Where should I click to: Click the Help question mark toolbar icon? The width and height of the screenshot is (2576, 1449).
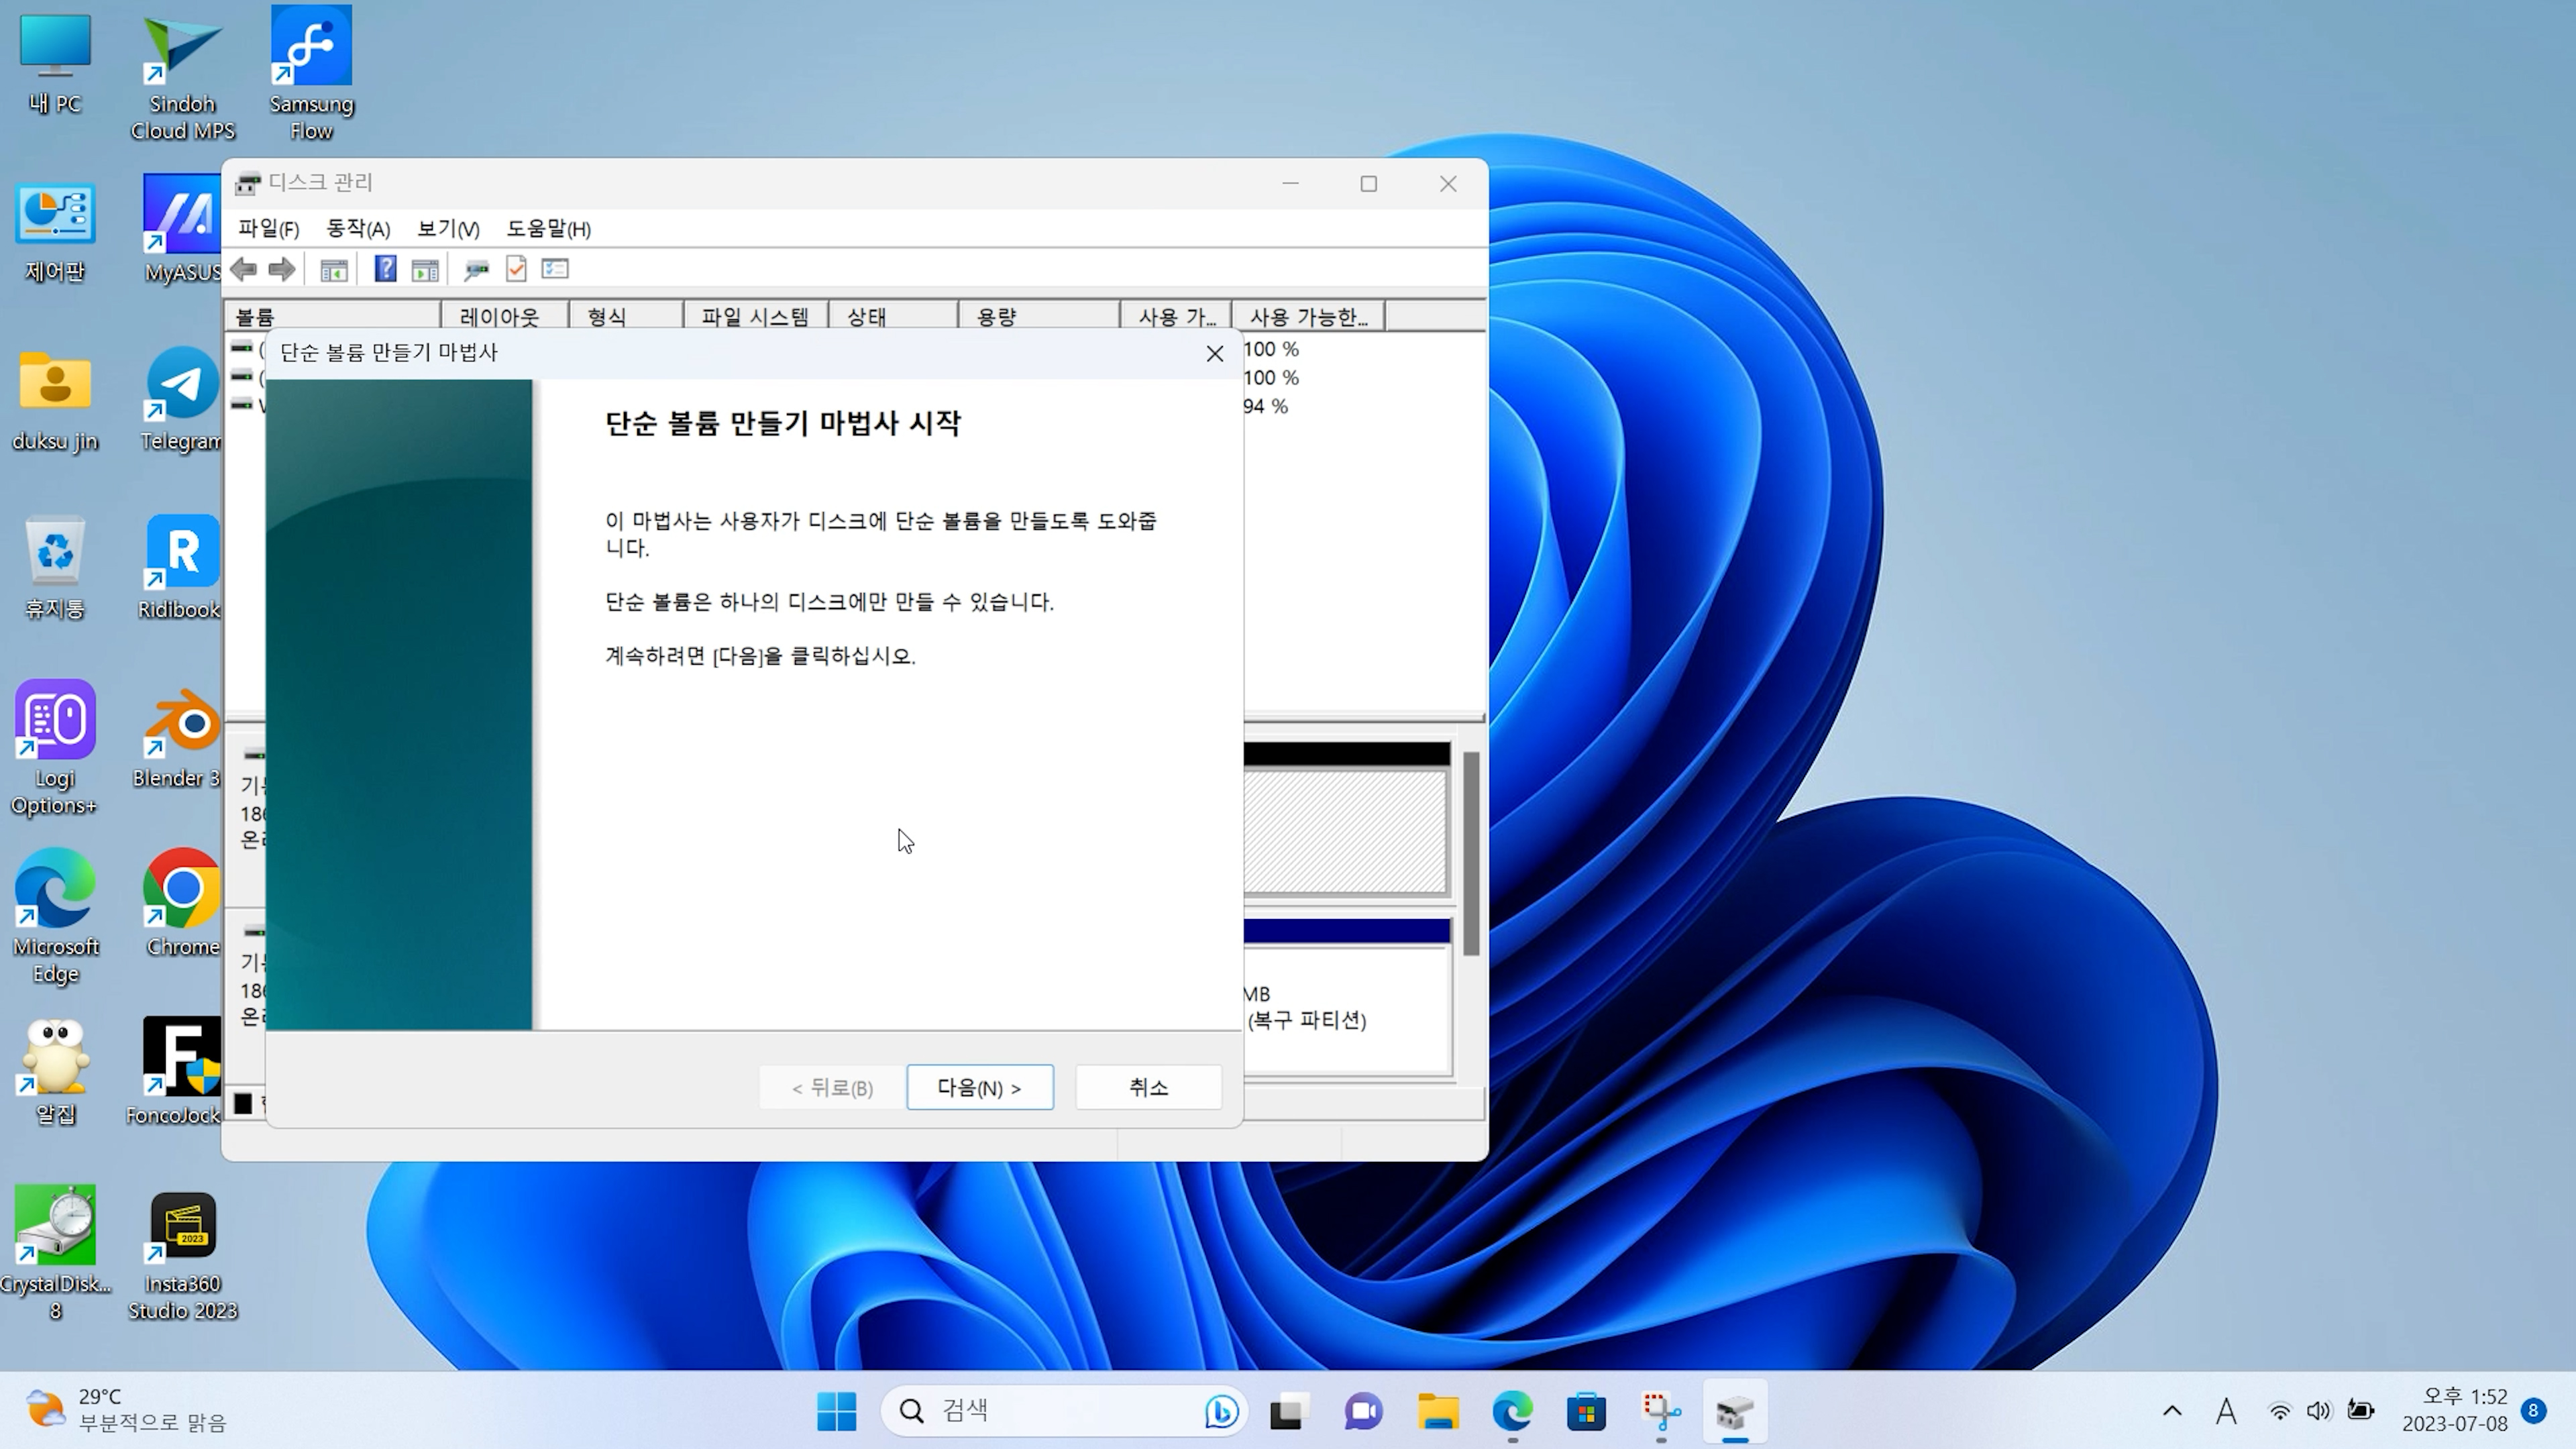pyautogui.click(x=385, y=269)
